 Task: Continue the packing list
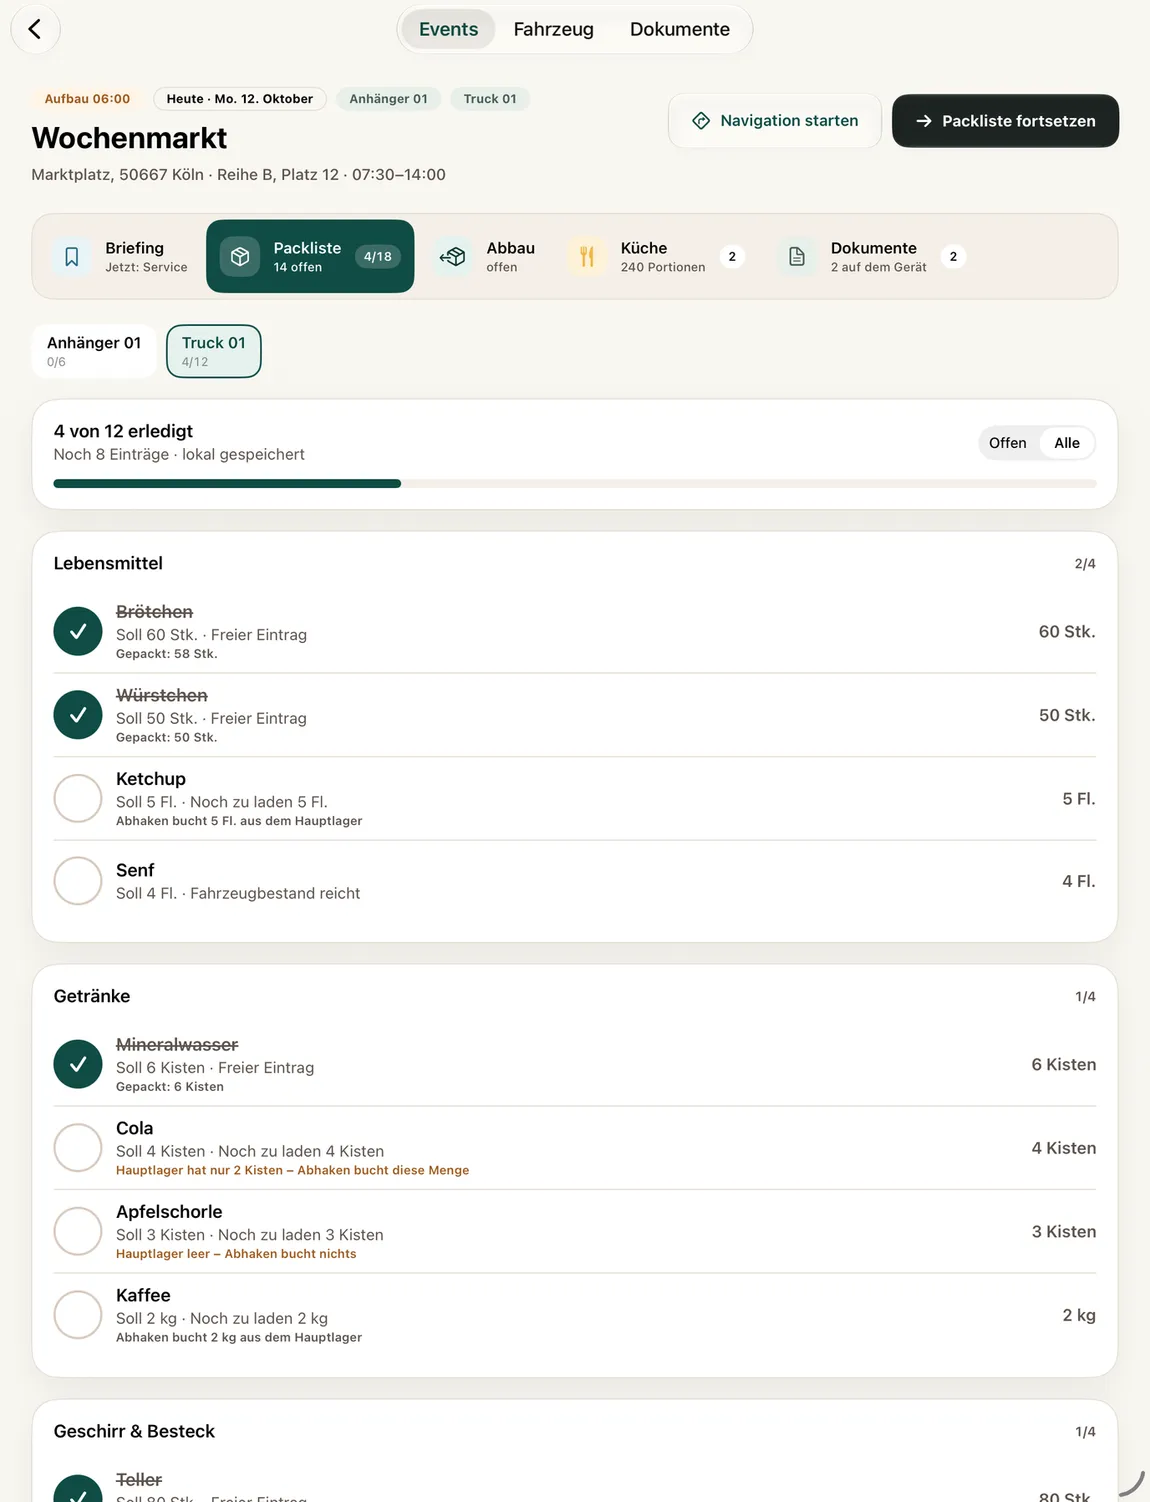click(1005, 121)
